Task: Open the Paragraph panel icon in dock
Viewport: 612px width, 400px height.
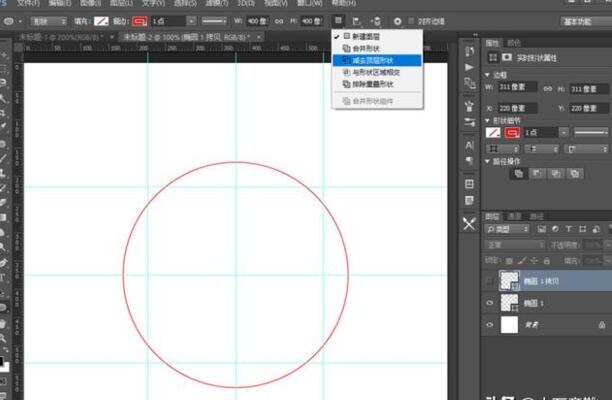Action: (469, 160)
